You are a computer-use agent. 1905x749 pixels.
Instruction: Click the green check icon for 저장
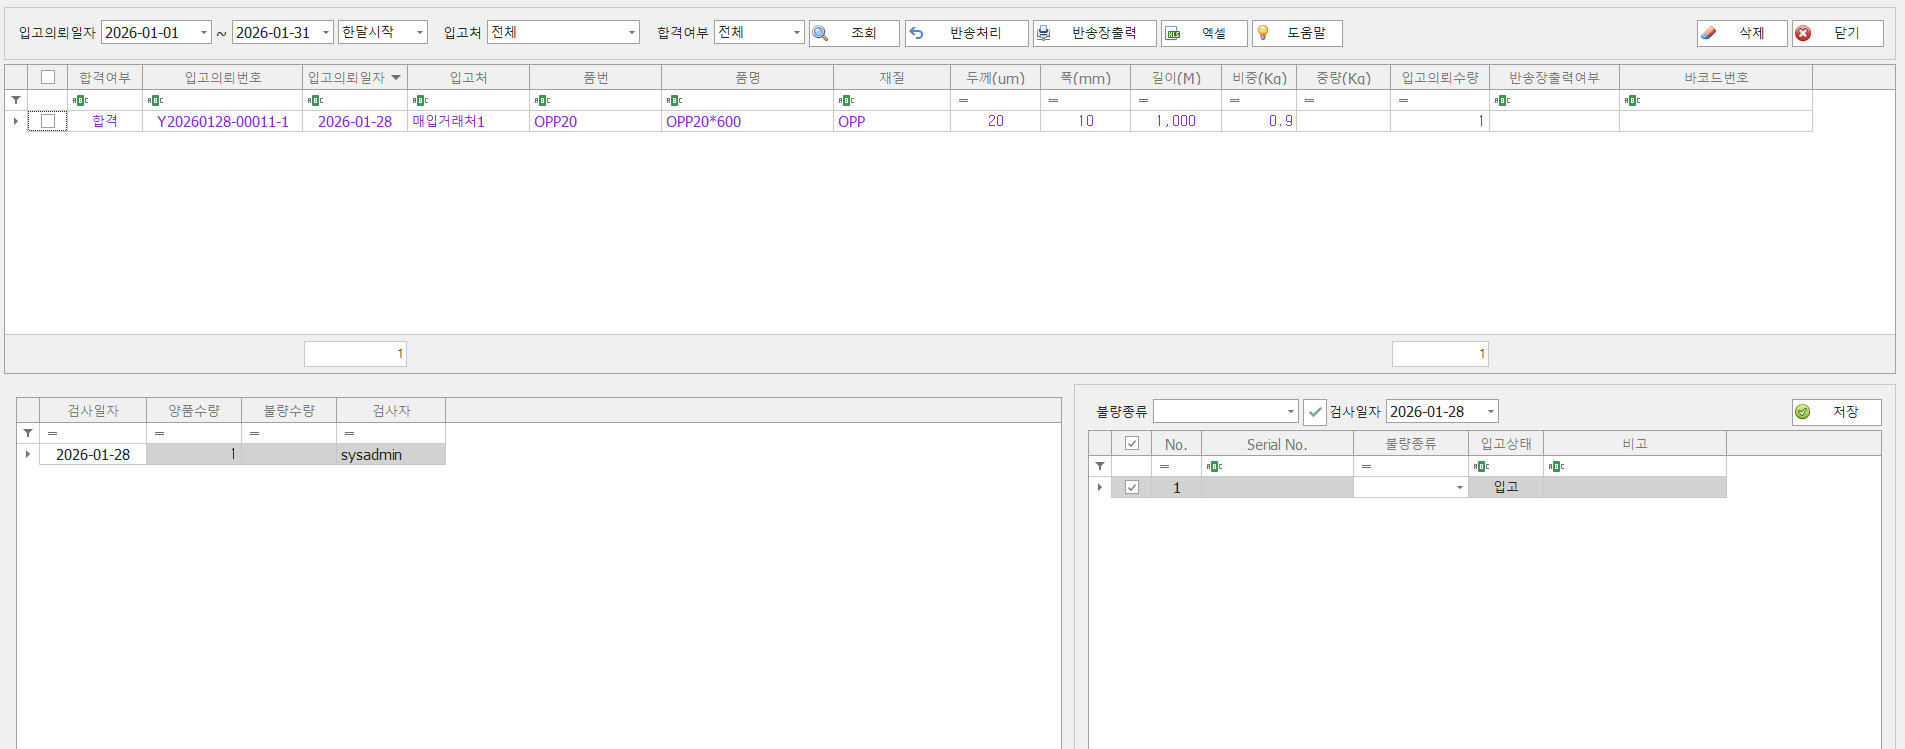tap(1803, 412)
